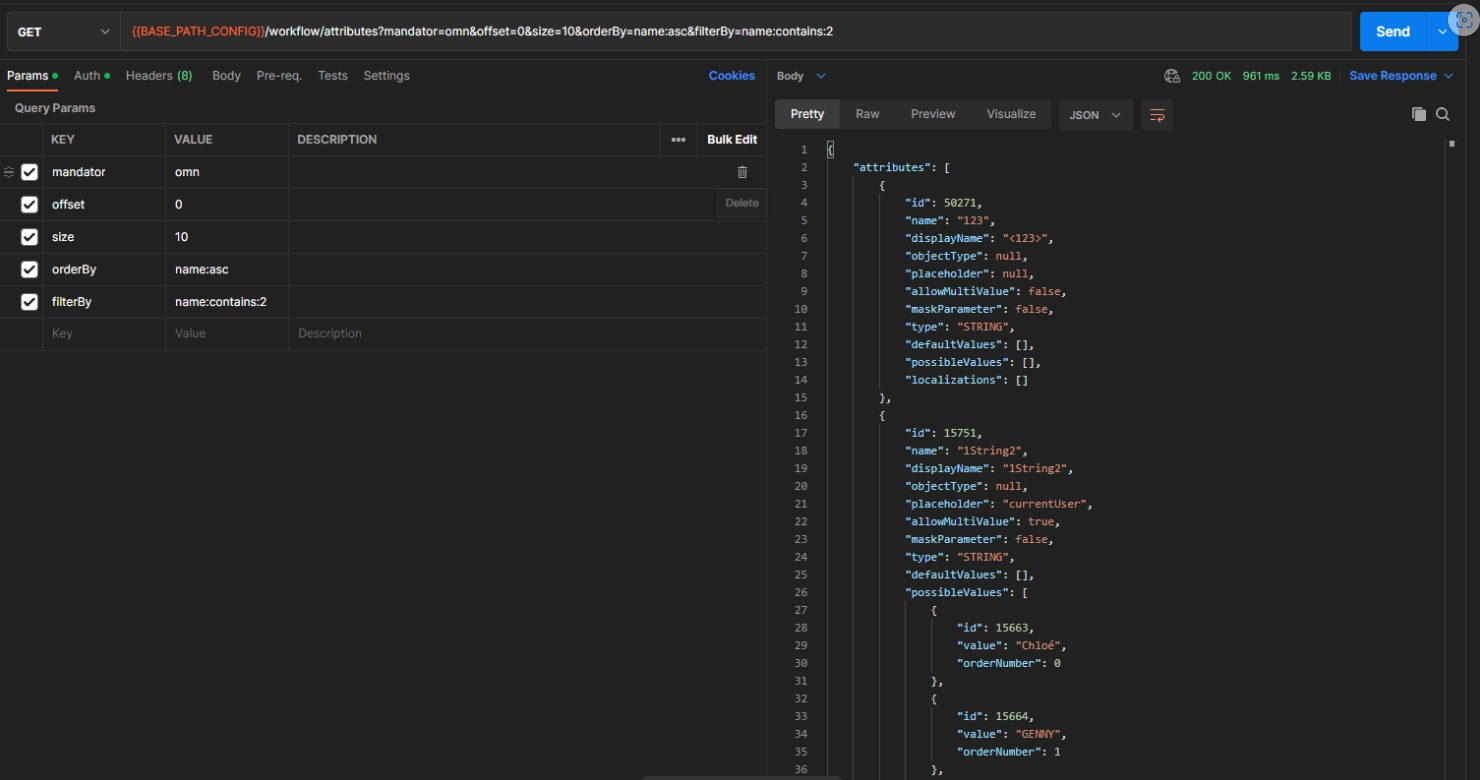Open the Save Response dropdown
Screen dimensions: 1480x780
(x=1400, y=76)
